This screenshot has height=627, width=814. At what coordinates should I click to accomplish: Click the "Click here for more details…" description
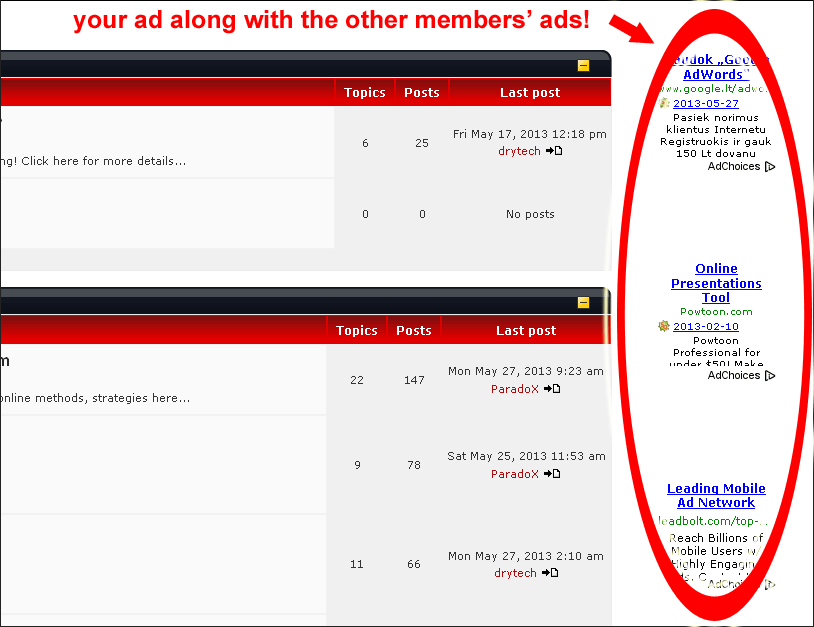[103, 161]
